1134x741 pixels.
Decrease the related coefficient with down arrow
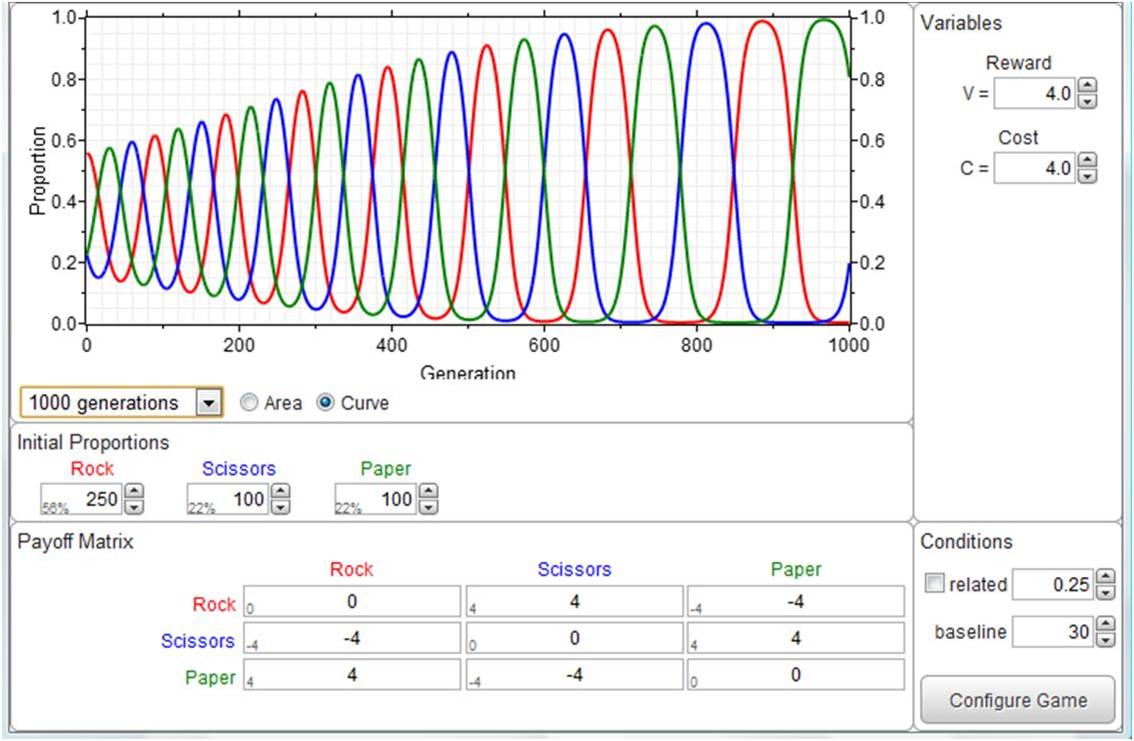(1105, 592)
